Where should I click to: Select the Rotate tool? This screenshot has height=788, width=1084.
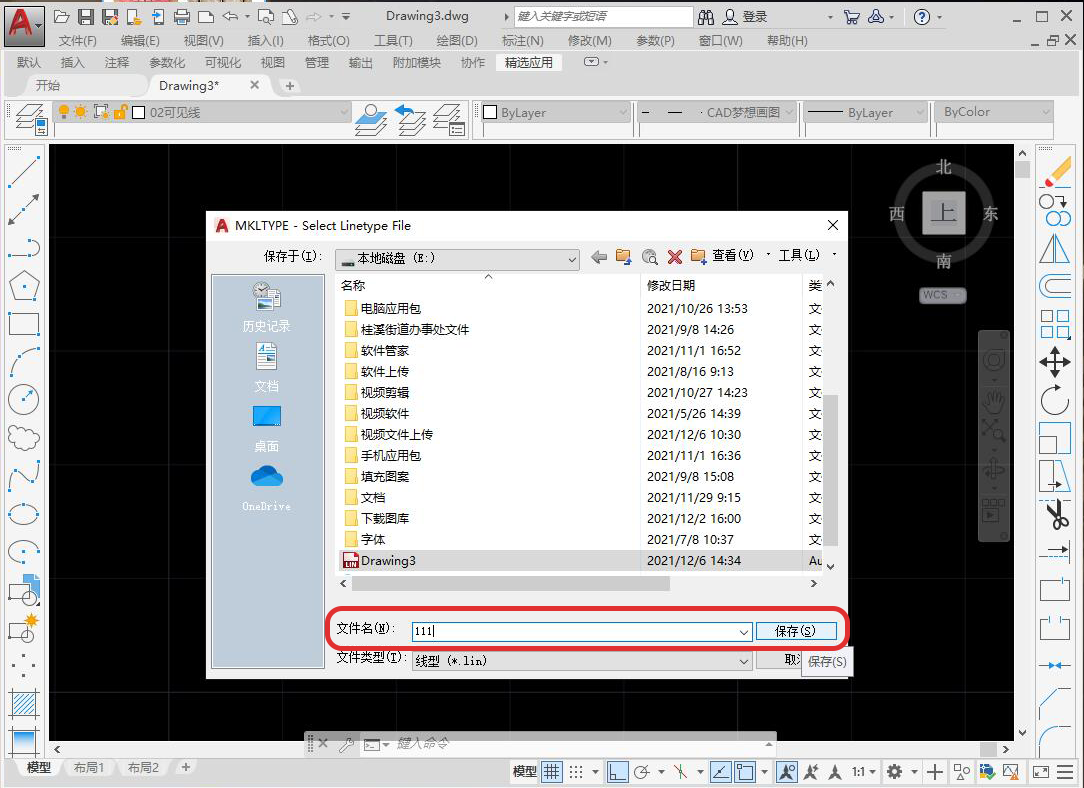click(x=1055, y=400)
